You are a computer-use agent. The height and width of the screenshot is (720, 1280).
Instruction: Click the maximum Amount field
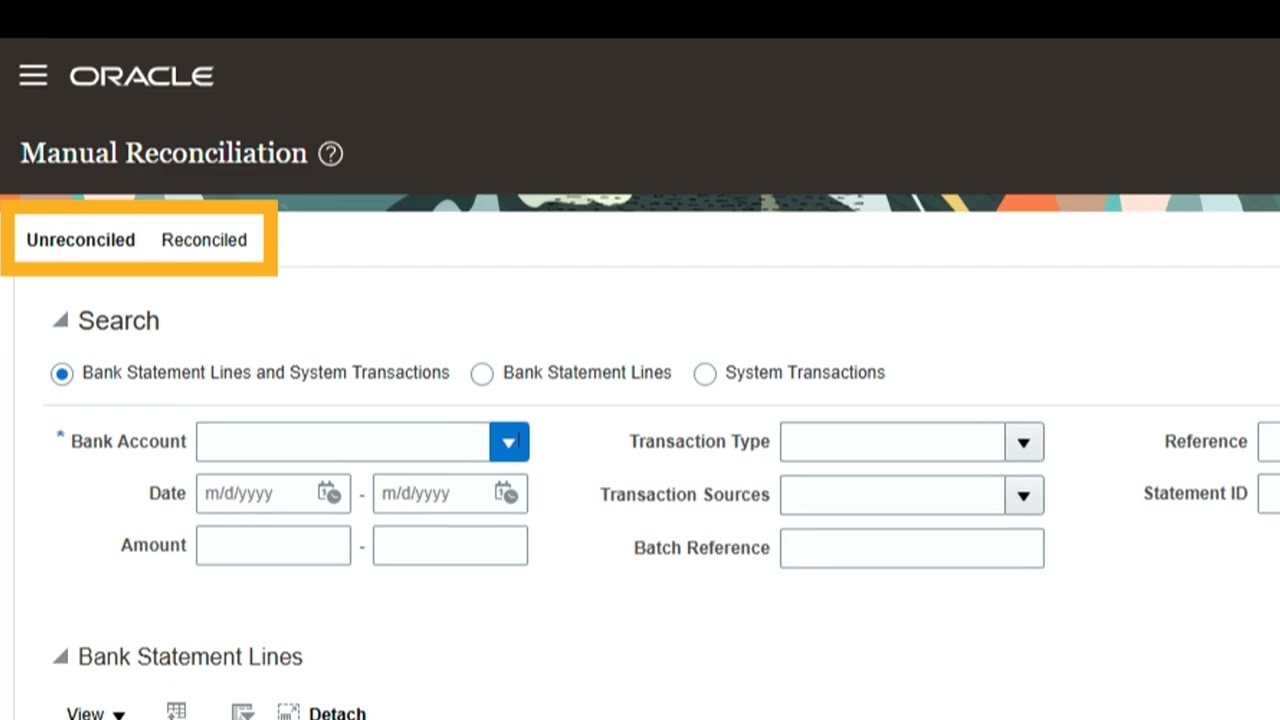coord(450,546)
